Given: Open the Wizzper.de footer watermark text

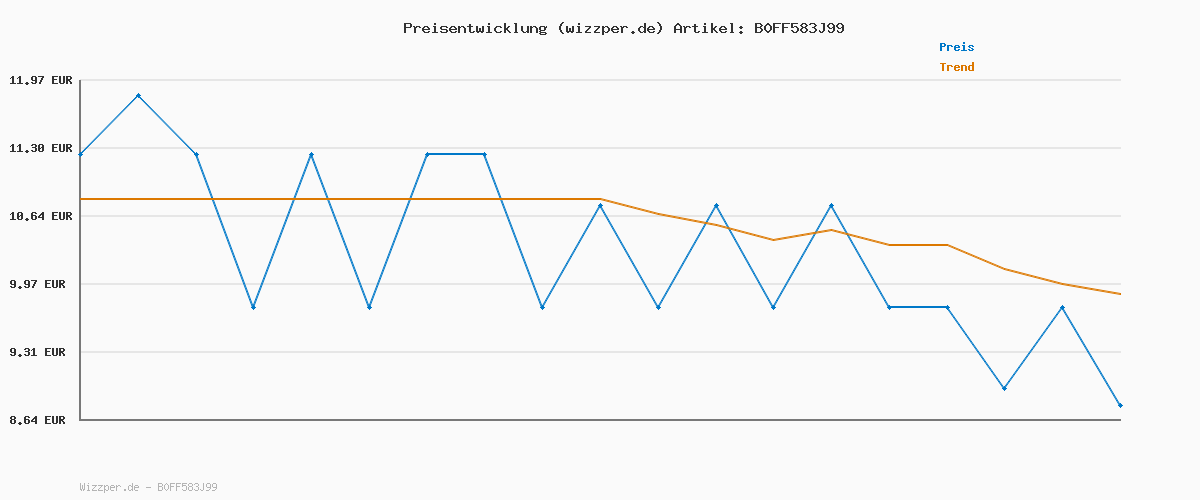Looking at the screenshot, I should 148,487.
